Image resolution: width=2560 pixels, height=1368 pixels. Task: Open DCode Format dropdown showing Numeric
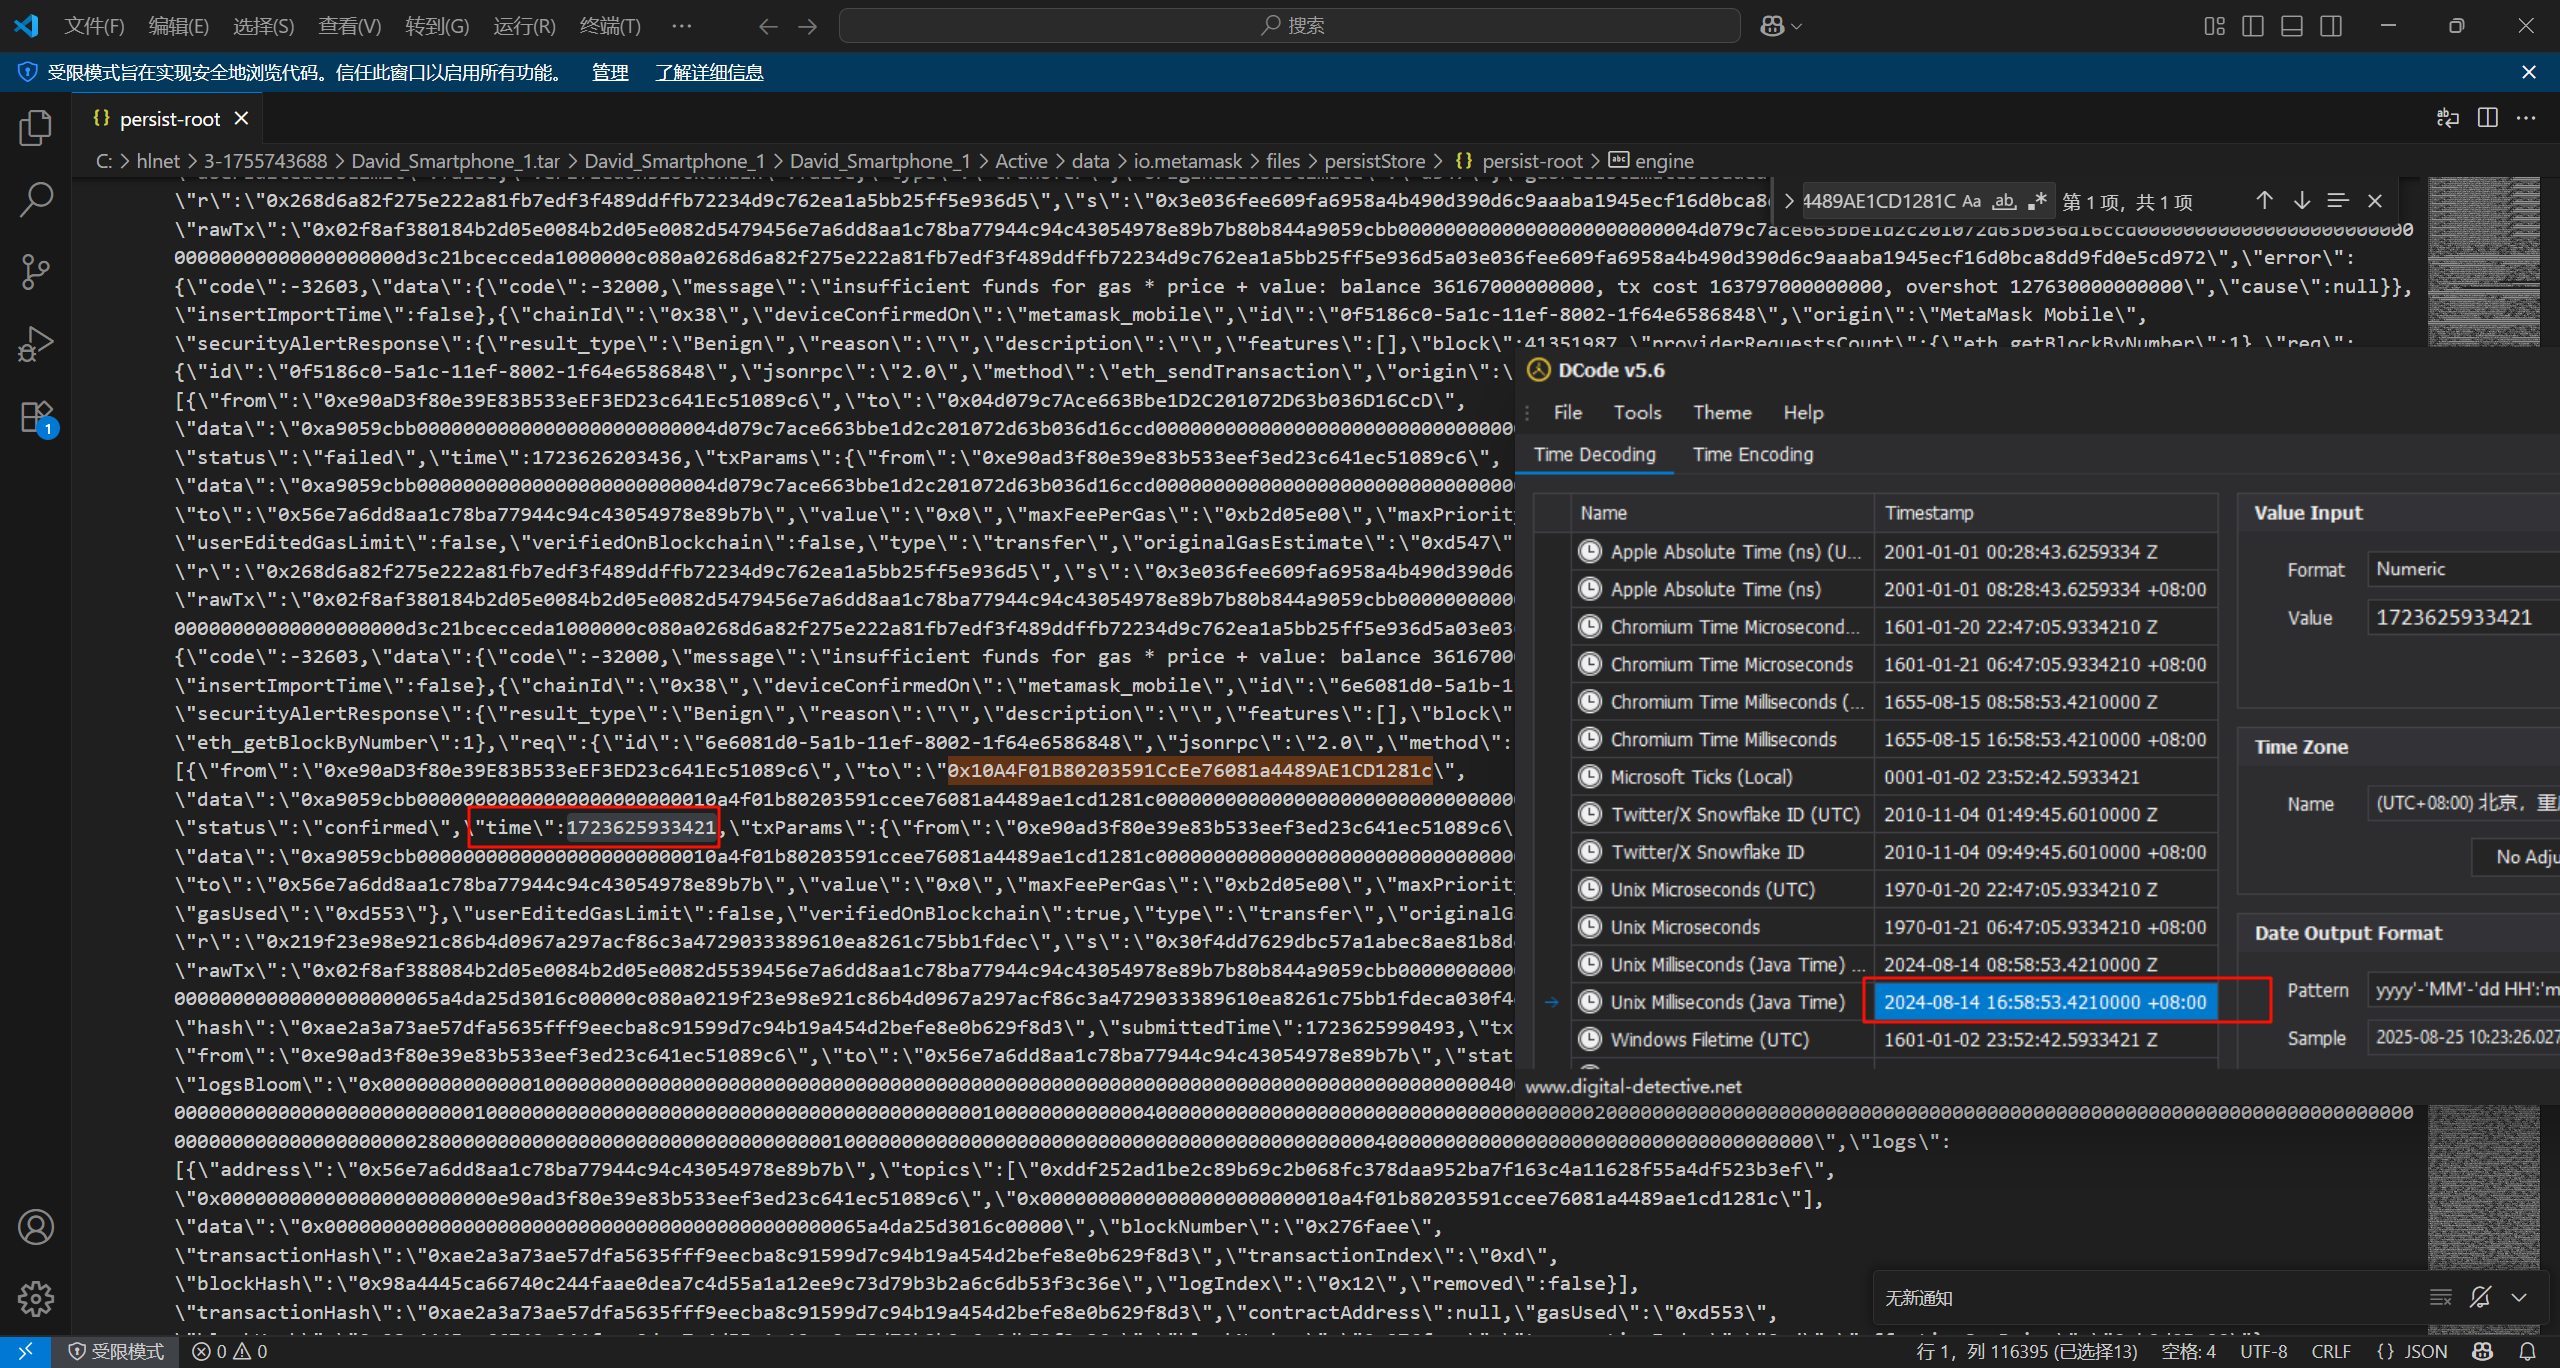pyautogui.click(x=2462, y=569)
